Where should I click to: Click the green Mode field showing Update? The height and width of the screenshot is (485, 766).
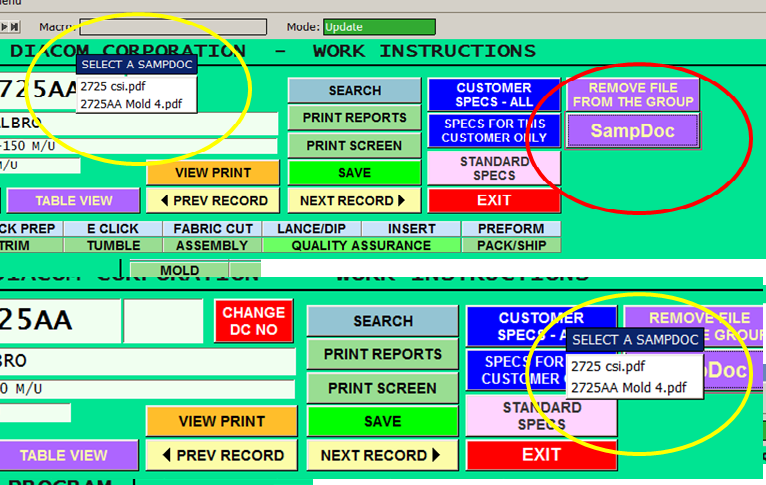pos(379,27)
